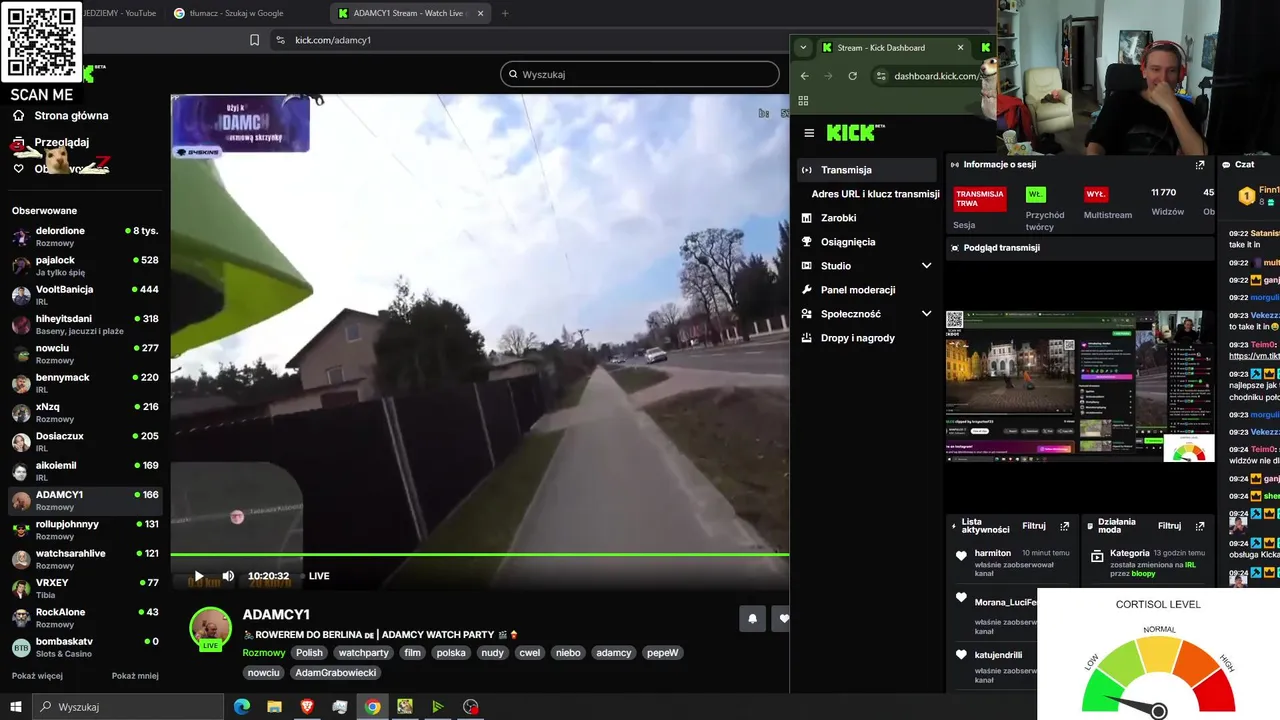Open pajalock channel in followed list
This screenshot has height=720, width=1280.
pos(85,265)
